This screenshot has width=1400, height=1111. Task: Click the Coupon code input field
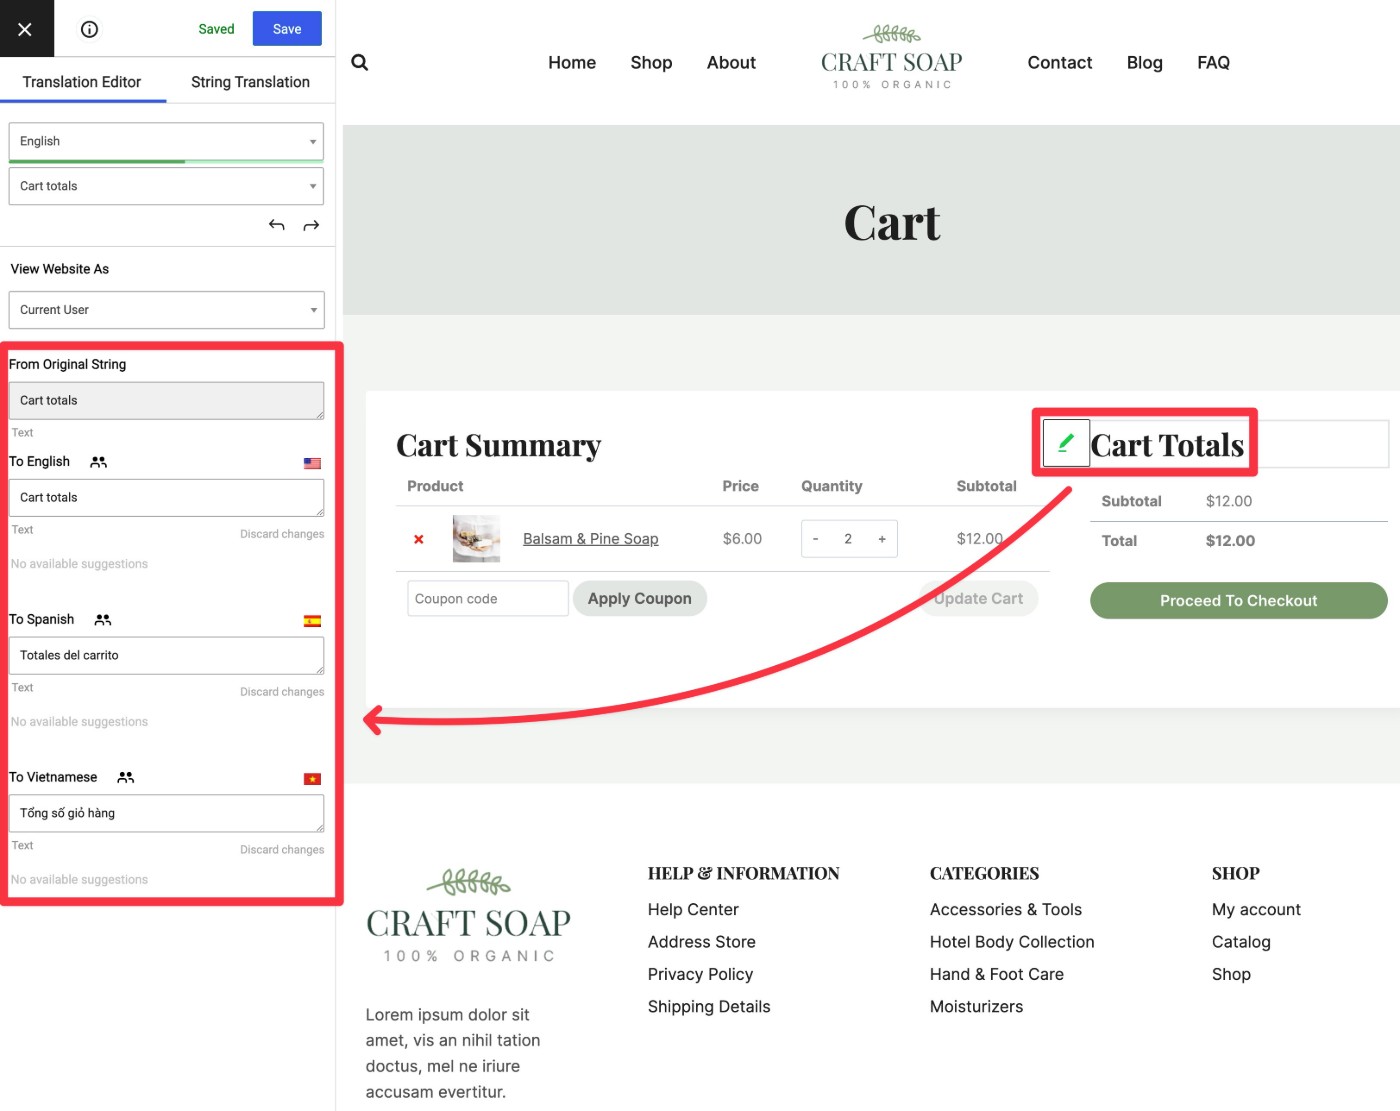point(488,599)
